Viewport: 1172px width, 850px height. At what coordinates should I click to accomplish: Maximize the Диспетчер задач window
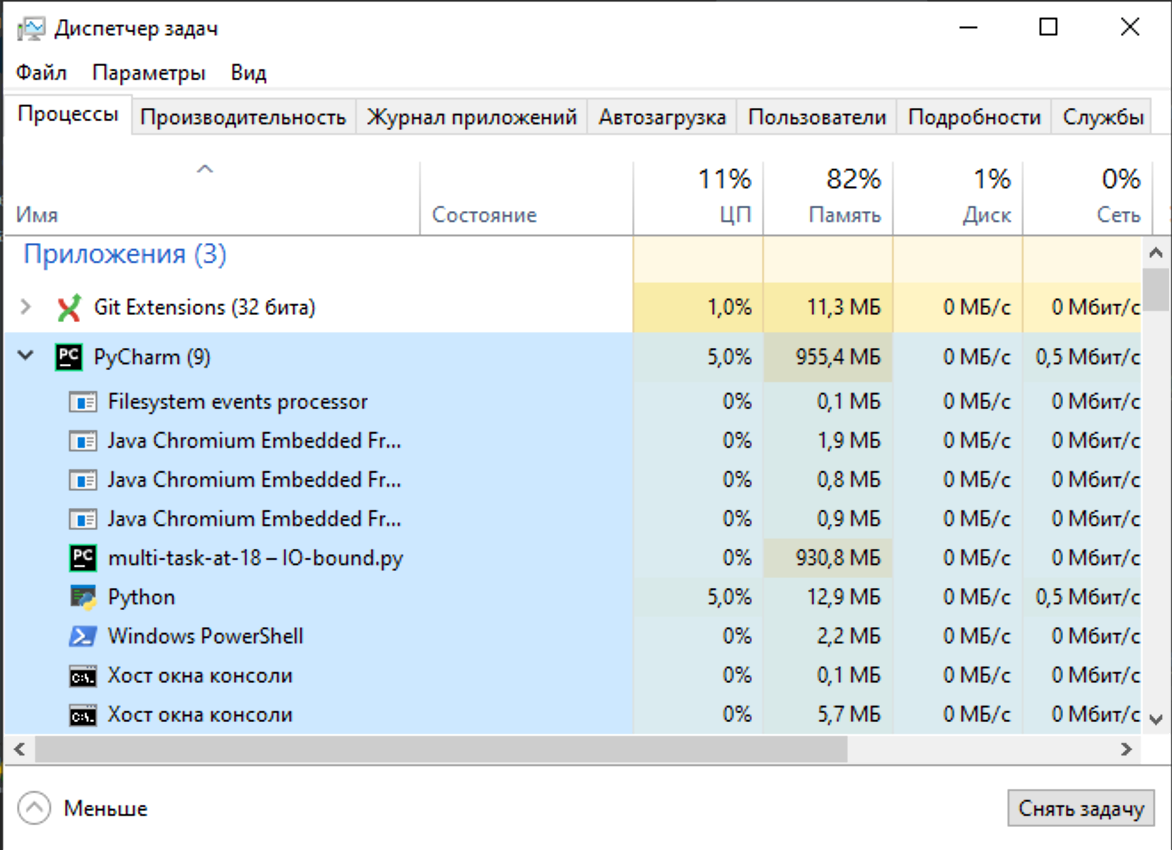click(x=1049, y=28)
